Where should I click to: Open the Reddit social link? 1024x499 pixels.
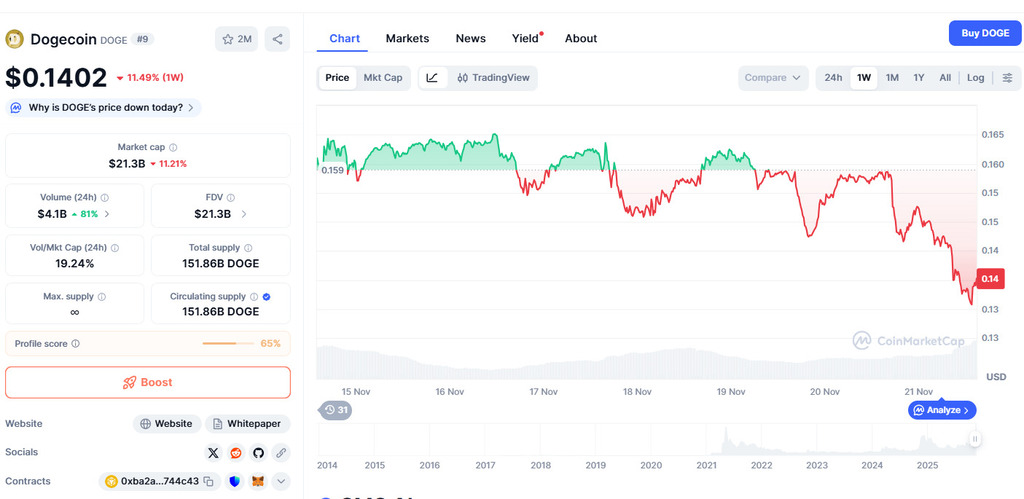pyautogui.click(x=236, y=453)
